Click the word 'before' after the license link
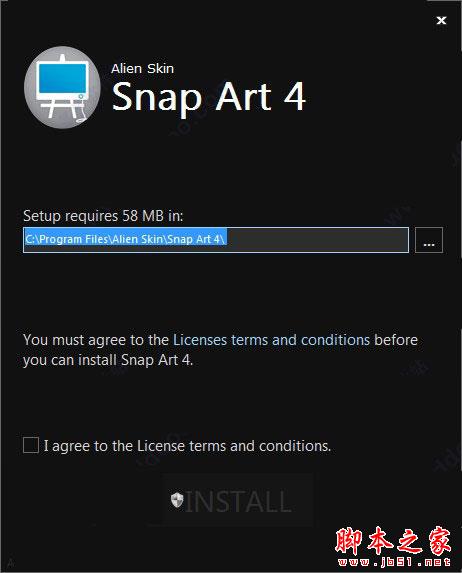Screen dimensions: 462x573 tap(396, 340)
